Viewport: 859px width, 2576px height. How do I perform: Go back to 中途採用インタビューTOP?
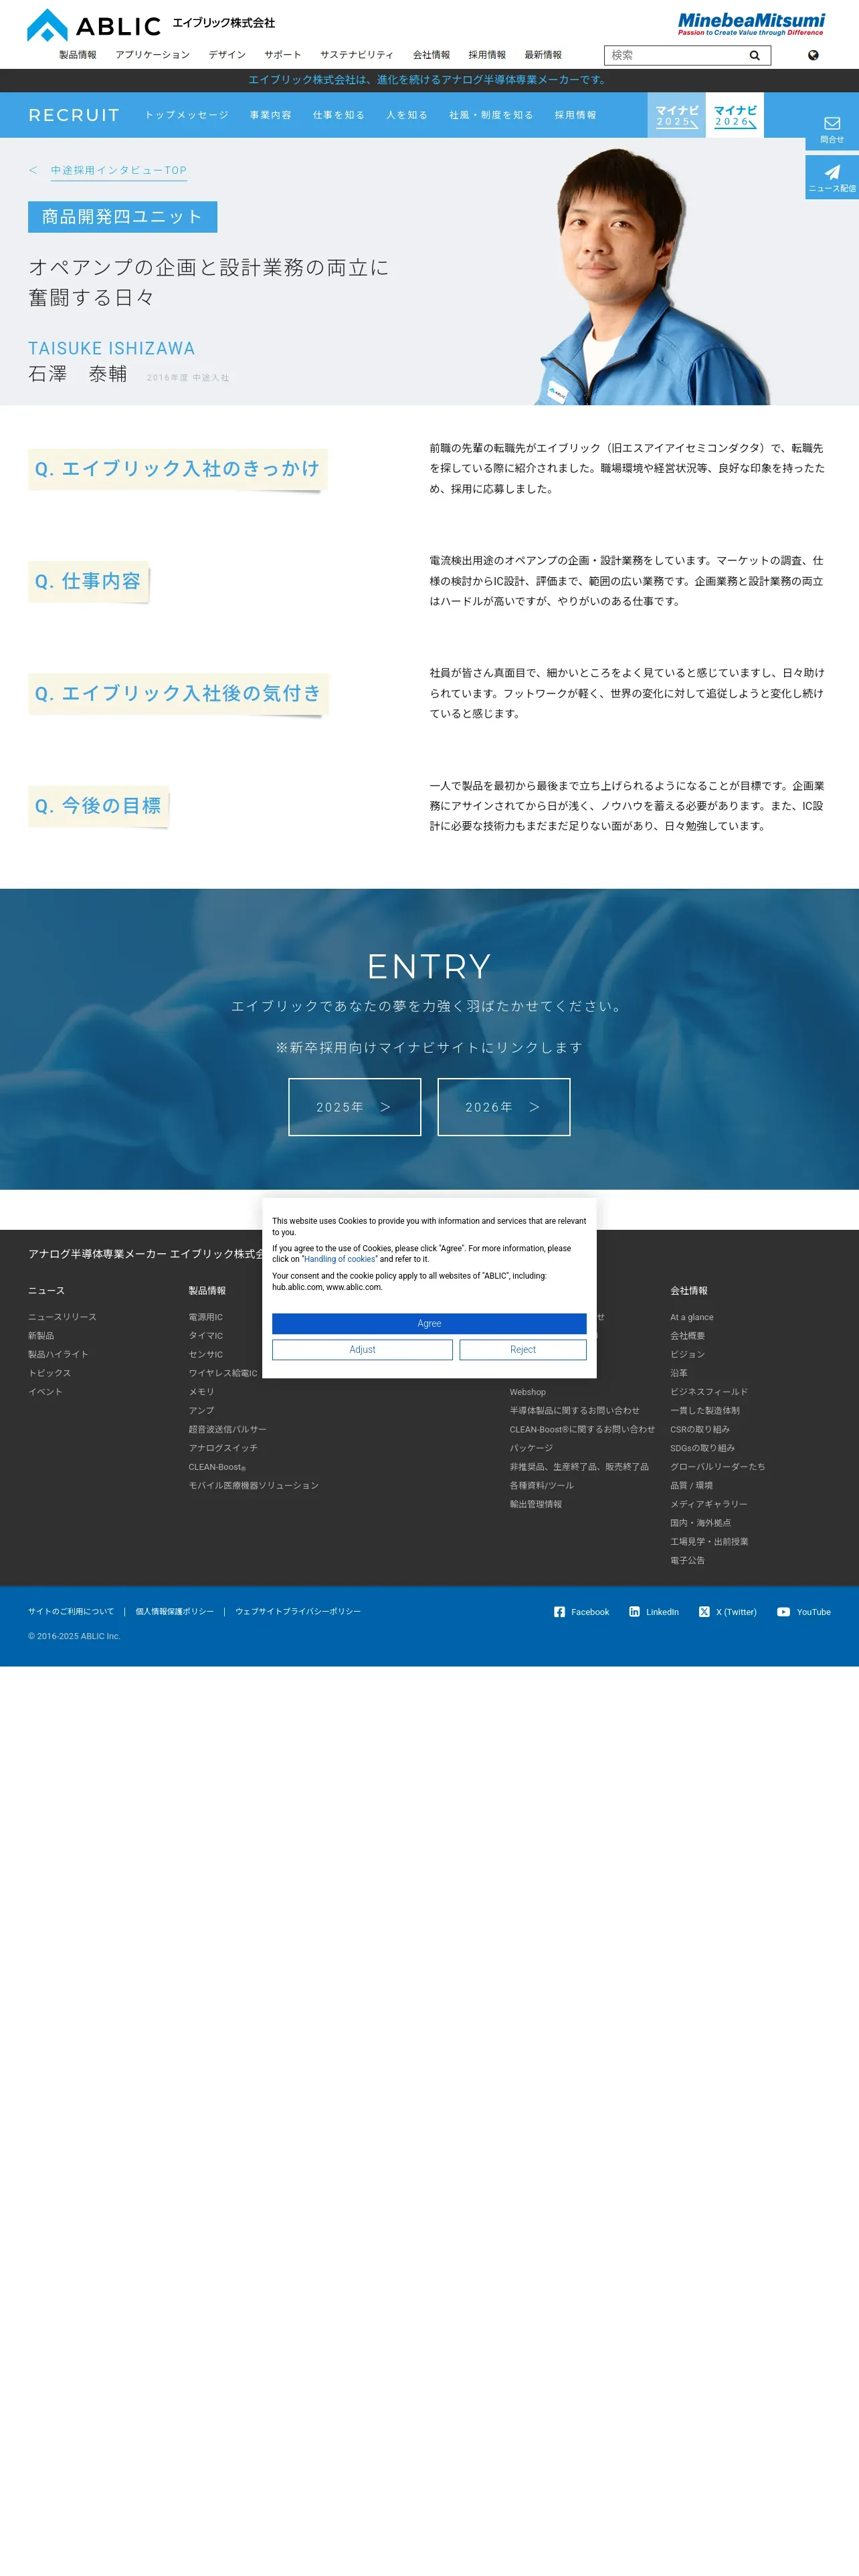tap(119, 170)
